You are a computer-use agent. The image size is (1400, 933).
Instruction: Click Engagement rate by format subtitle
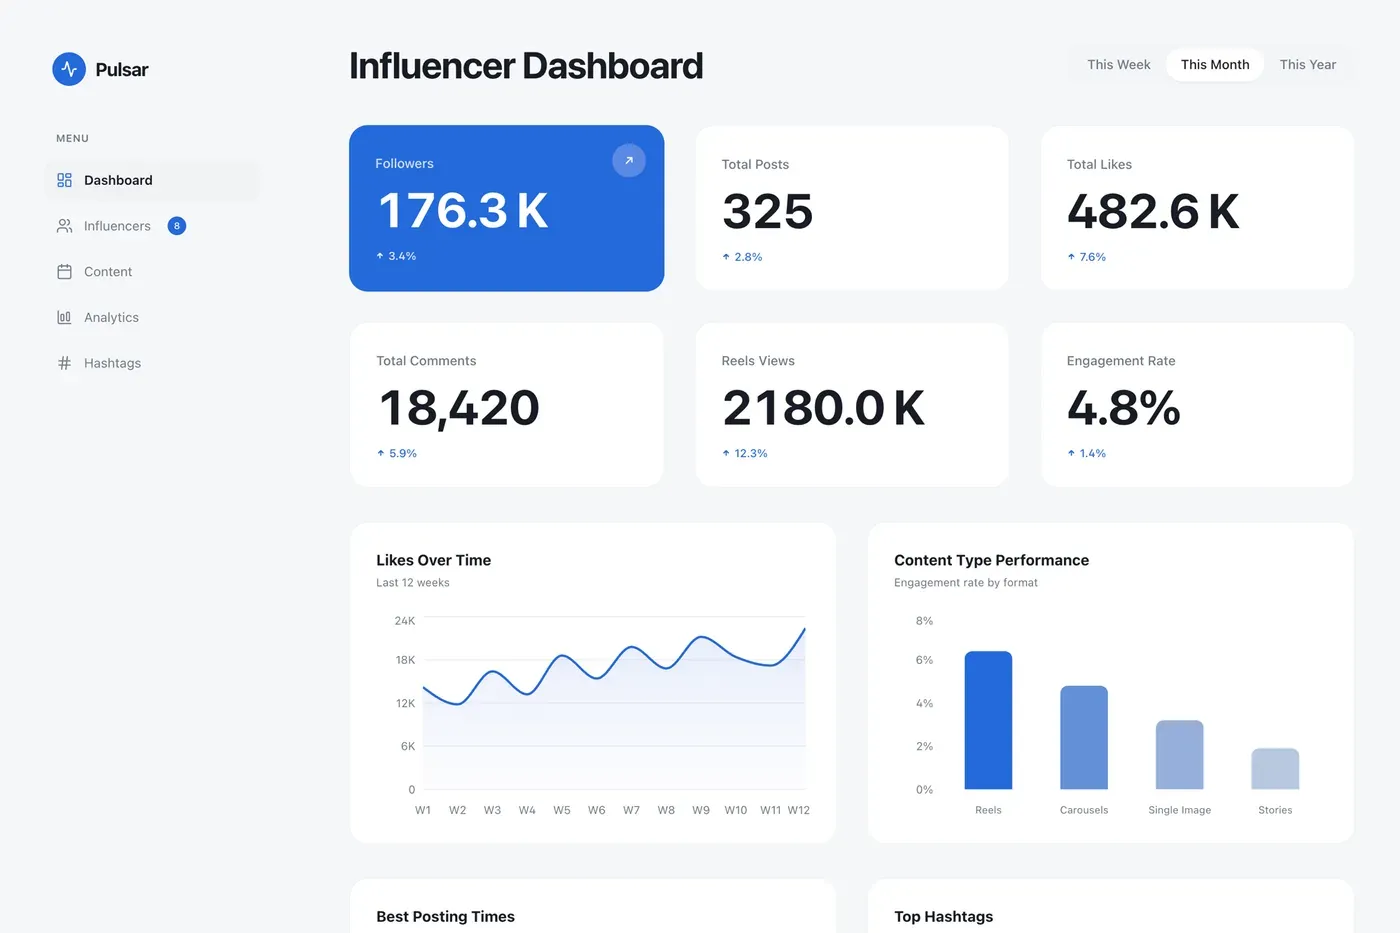(966, 582)
